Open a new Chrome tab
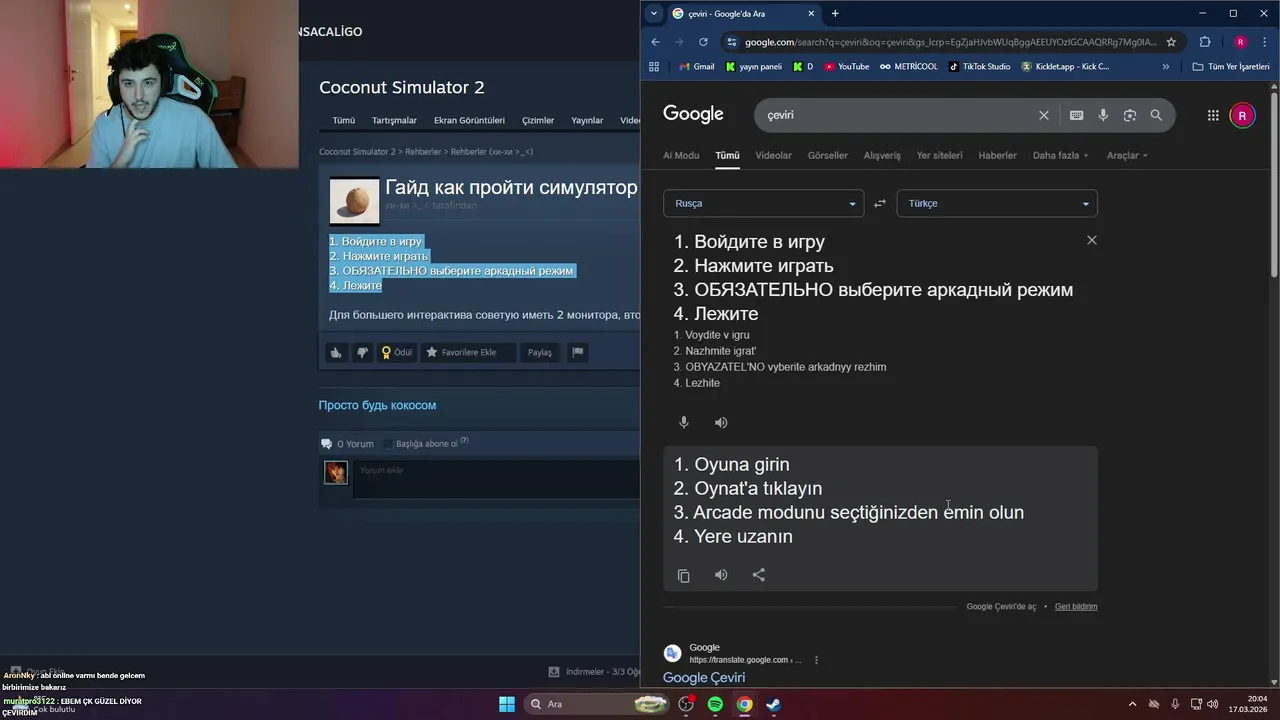The image size is (1280, 720). (835, 13)
